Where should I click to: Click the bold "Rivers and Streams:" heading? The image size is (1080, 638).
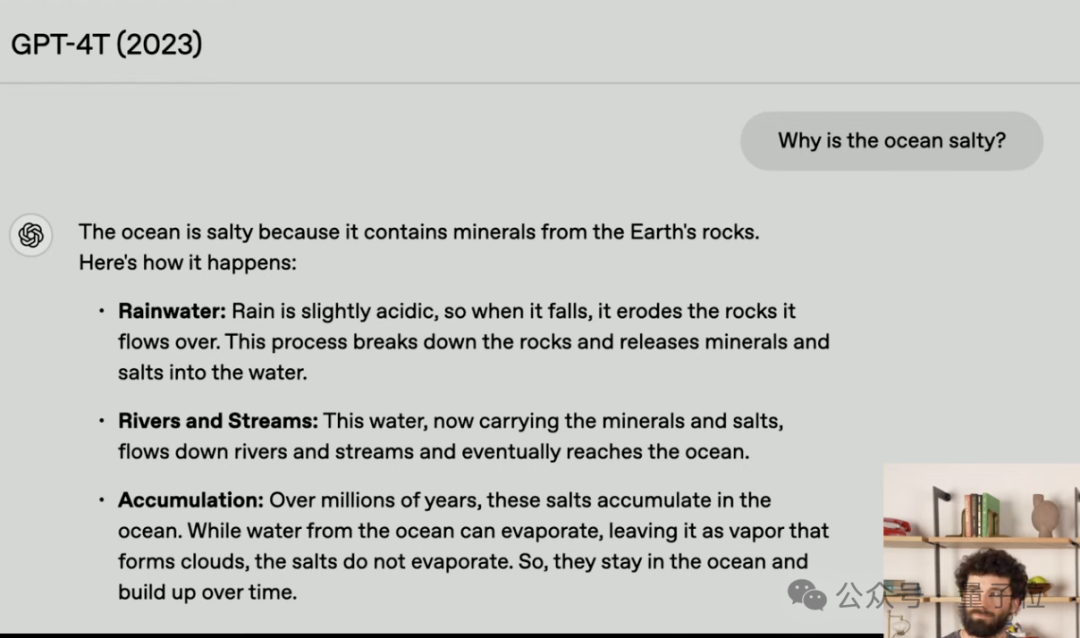pyautogui.click(x=217, y=421)
